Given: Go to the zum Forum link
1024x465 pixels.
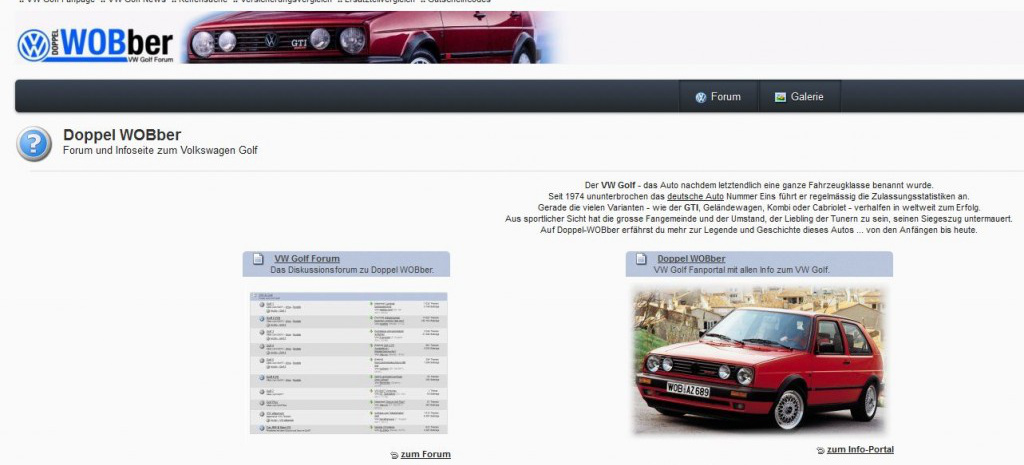Looking at the screenshot, I should pyautogui.click(x=425, y=454).
